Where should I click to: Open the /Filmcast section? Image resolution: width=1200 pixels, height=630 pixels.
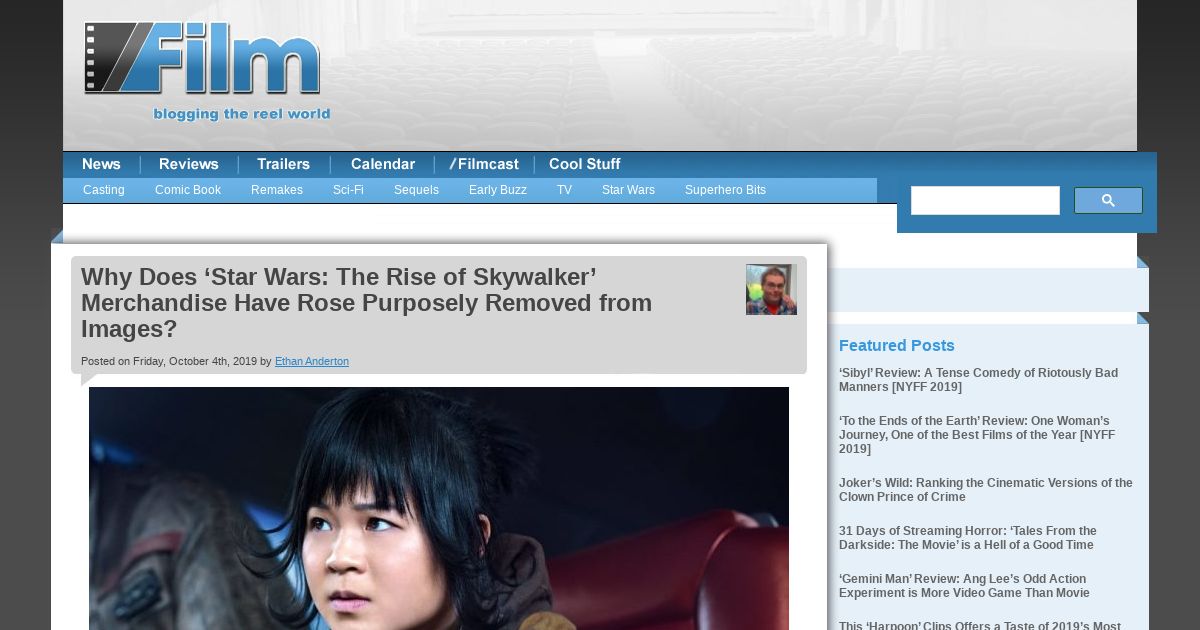point(484,164)
